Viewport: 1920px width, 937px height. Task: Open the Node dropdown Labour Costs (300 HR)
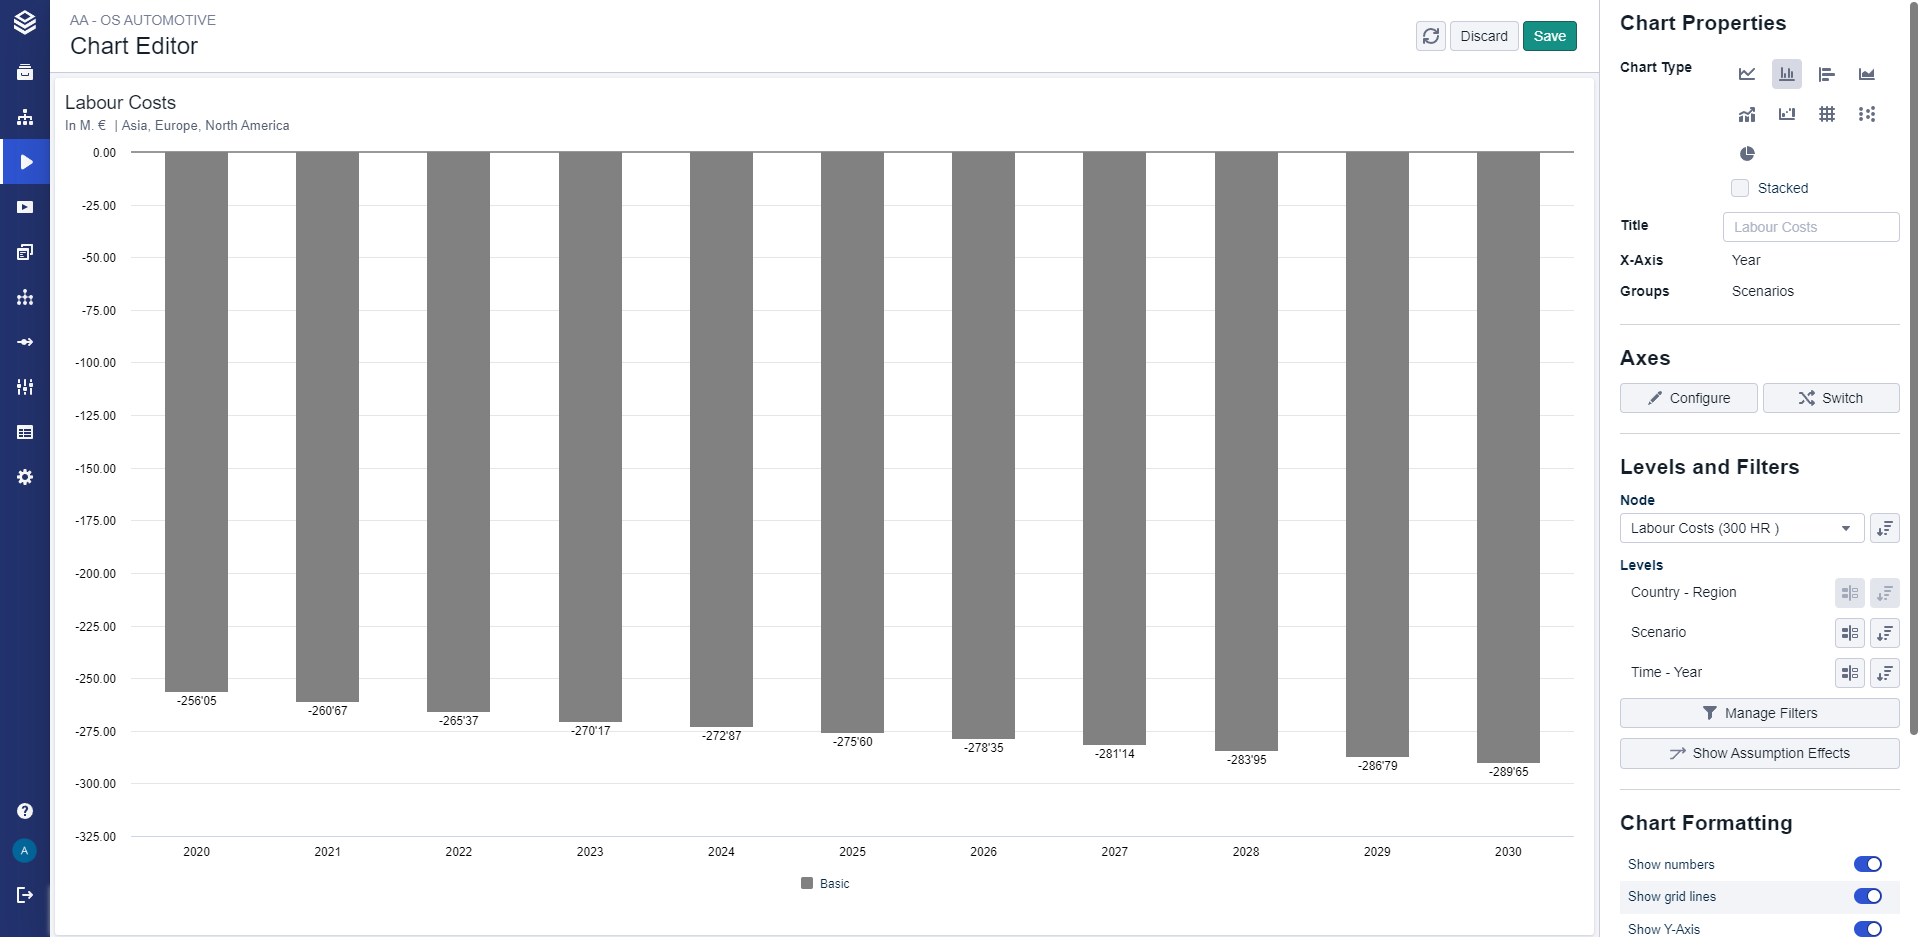point(1741,528)
